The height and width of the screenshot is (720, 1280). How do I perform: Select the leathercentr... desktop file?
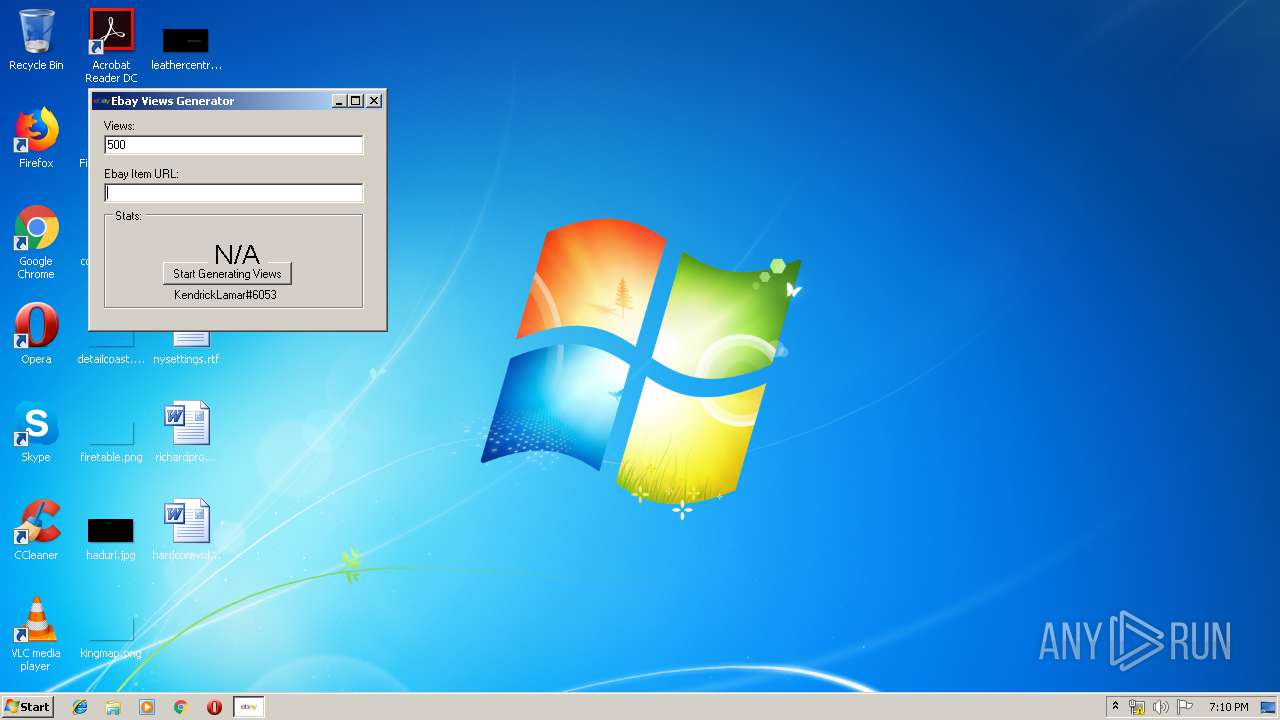186,48
